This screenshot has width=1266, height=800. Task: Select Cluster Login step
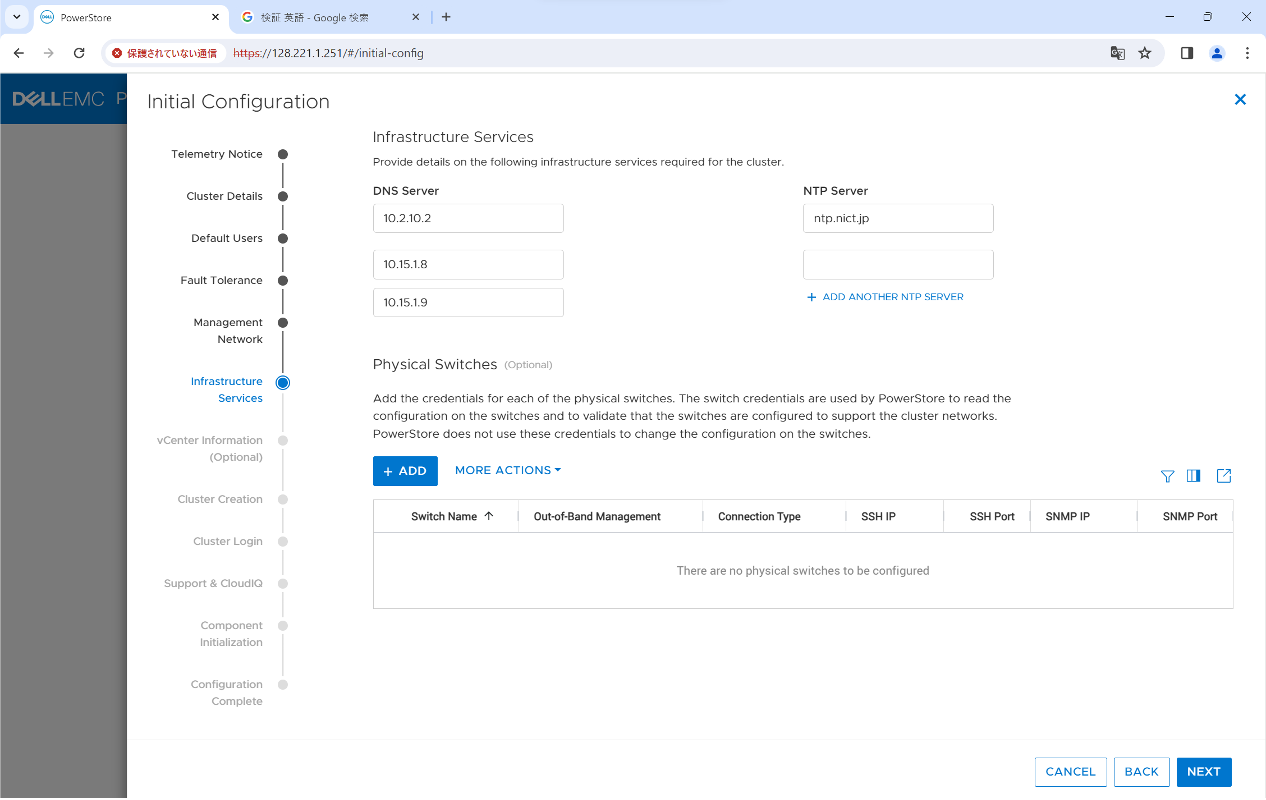click(x=228, y=541)
